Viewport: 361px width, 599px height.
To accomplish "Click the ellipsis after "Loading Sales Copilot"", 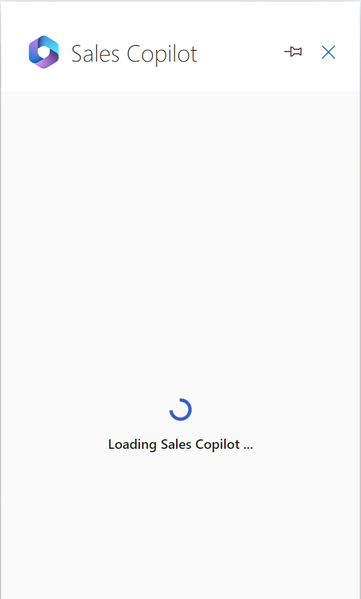I will click(248, 448).
